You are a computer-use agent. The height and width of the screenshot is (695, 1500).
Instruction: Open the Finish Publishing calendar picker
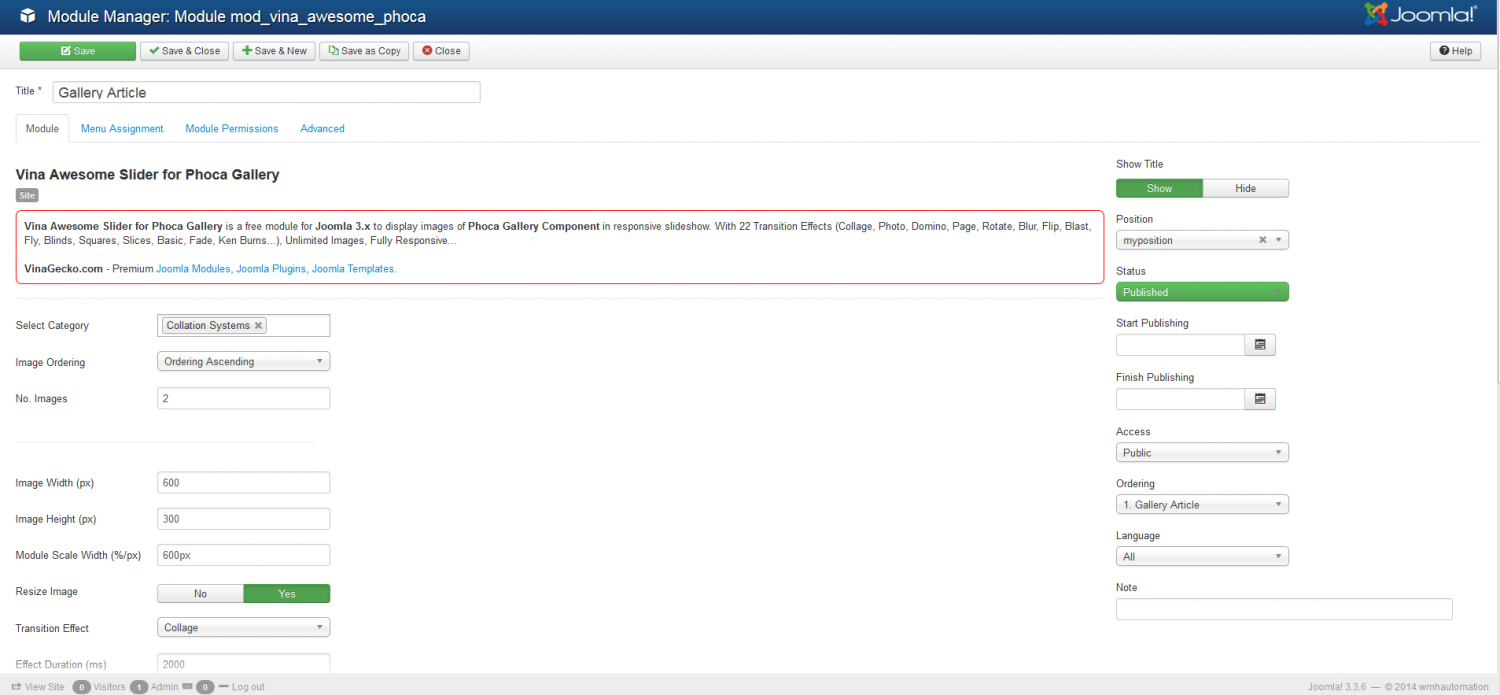pyautogui.click(x=1260, y=399)
